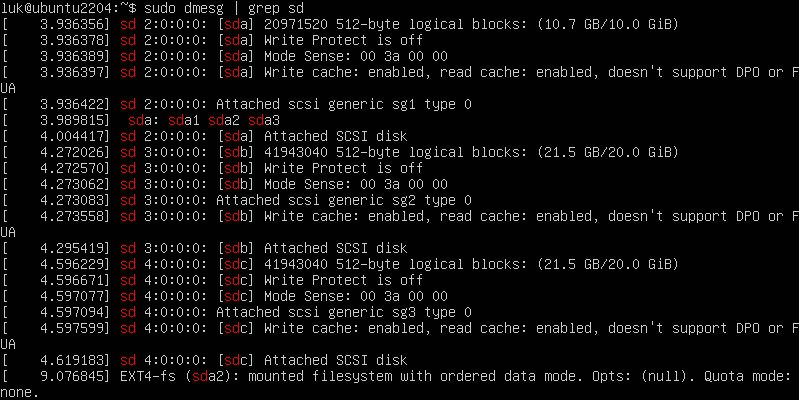Click the timestamp 4.619183
The width and height of the screenshot is (799, 400).
72,360
